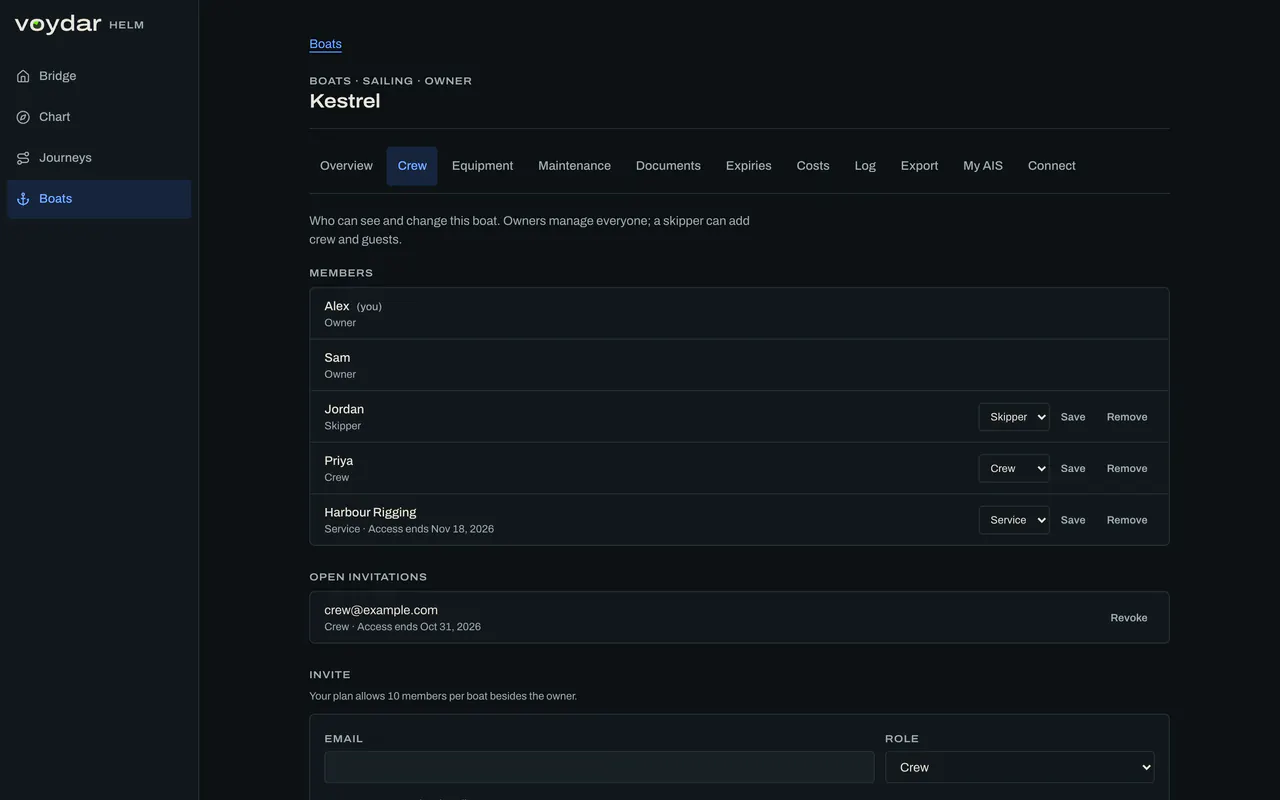This screenshot has height=800, width=1280.
Task: Click the Sam owner member row
Action: [x=739, y=365]
